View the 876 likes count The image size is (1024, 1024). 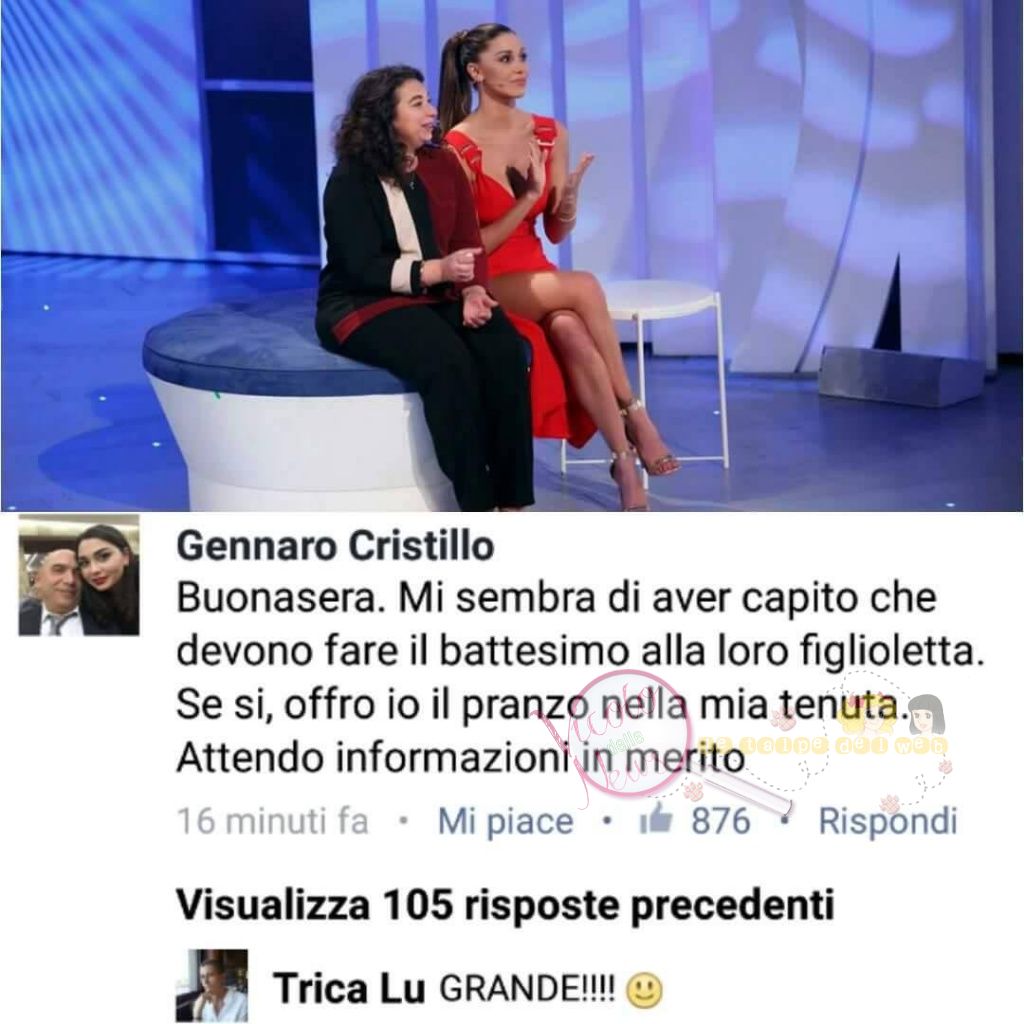click(x=721, y=820)
